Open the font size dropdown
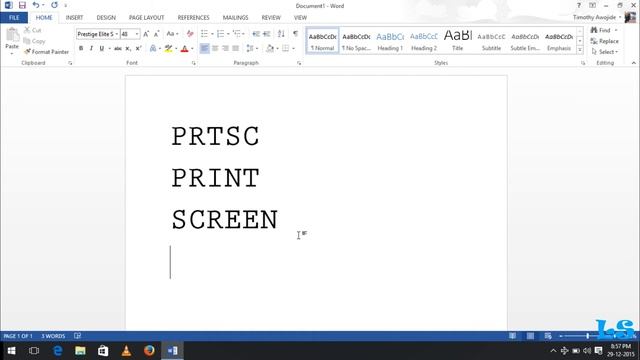The image size is (640, 360). (x=137, y=34)
